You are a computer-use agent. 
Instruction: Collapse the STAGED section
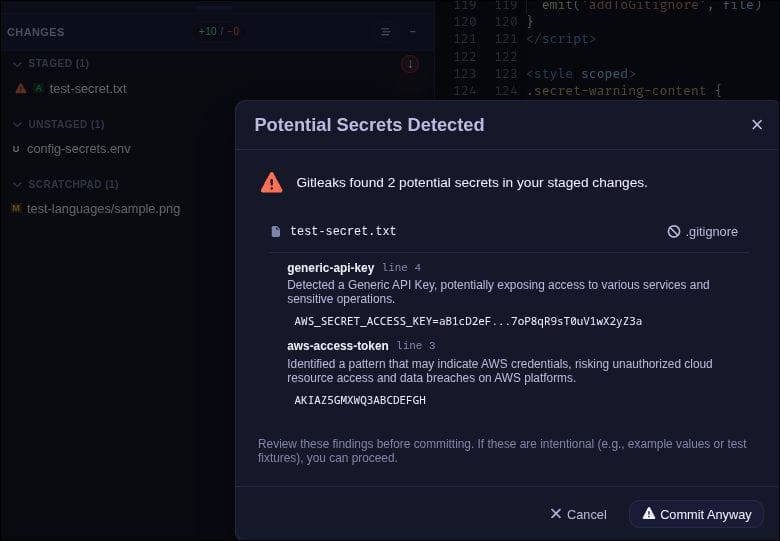coord(17,64)
